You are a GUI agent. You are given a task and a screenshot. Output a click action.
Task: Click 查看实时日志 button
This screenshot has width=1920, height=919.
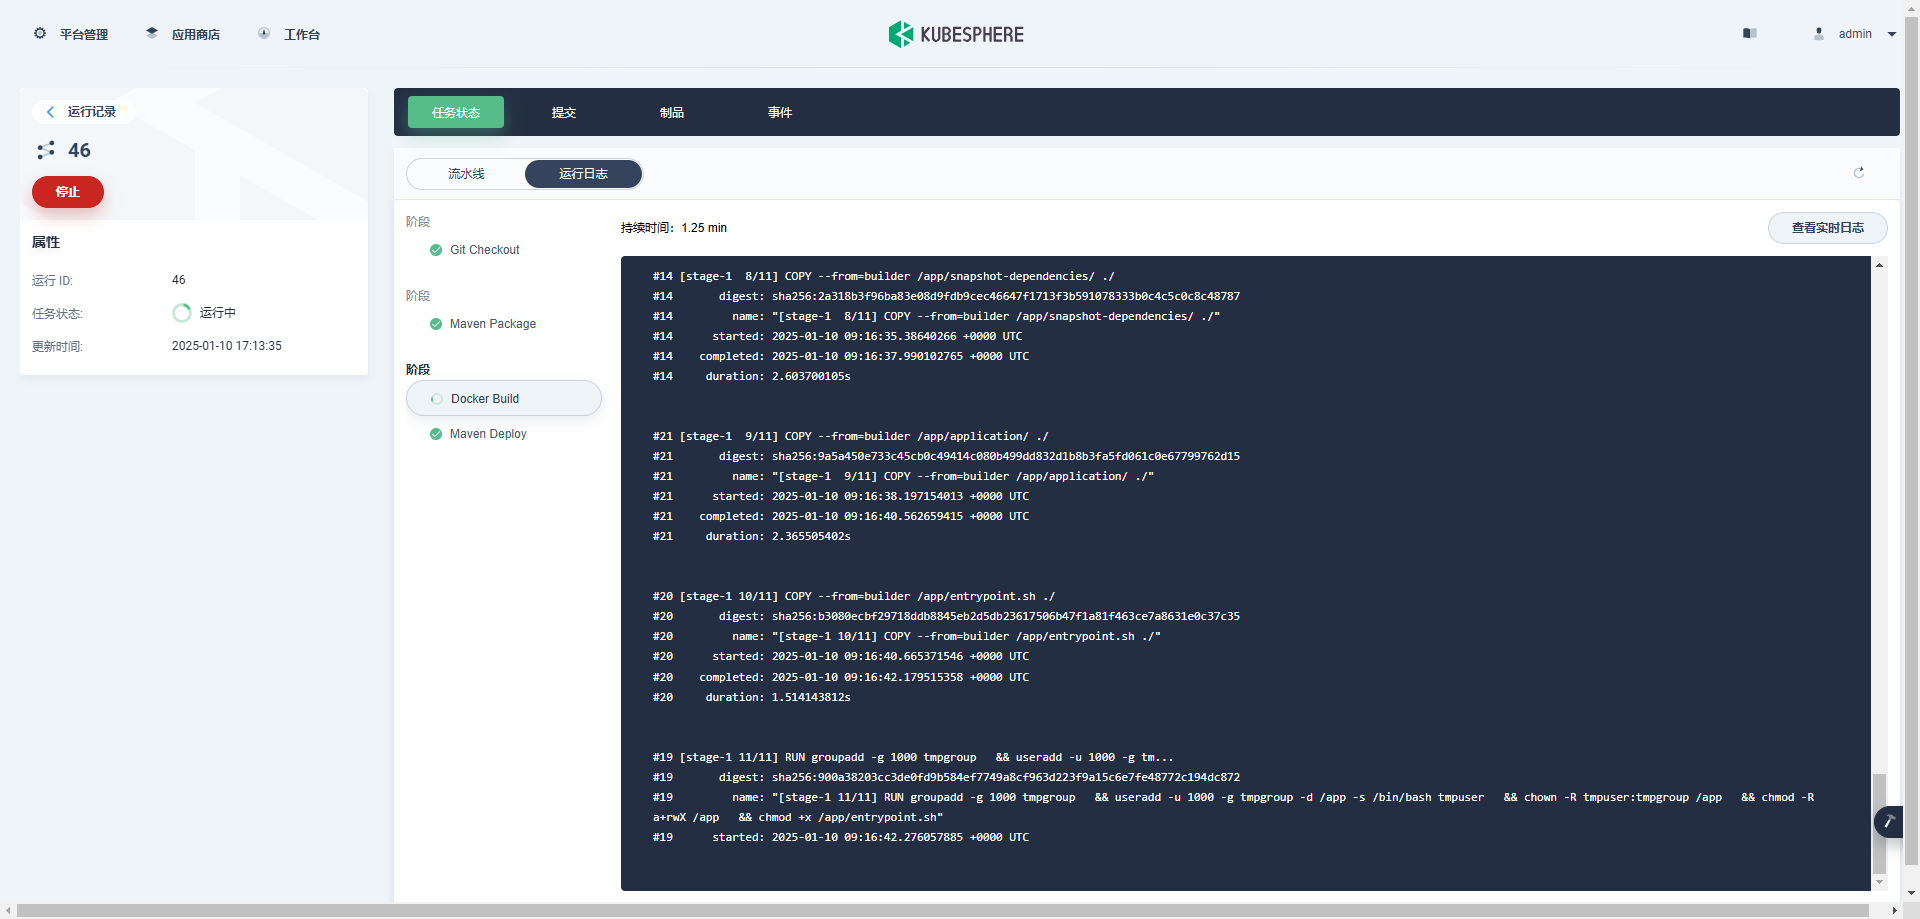coord(1827,228)
